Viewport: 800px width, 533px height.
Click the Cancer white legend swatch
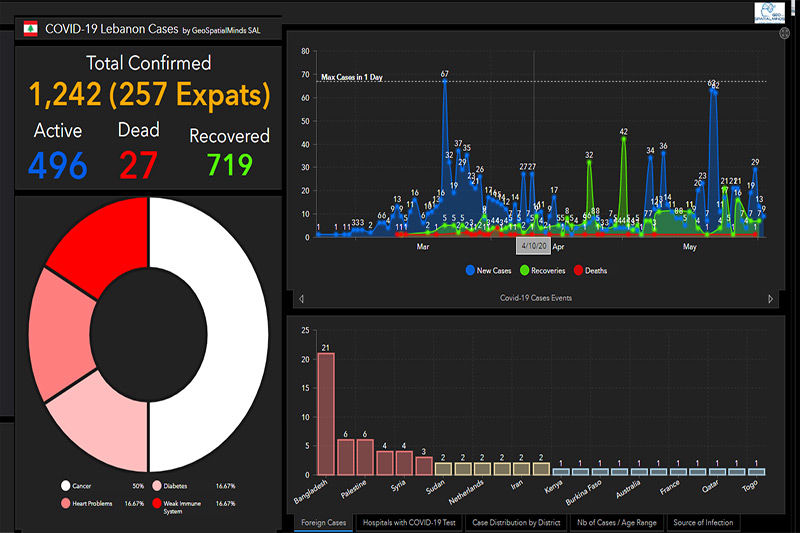[65, 486]
